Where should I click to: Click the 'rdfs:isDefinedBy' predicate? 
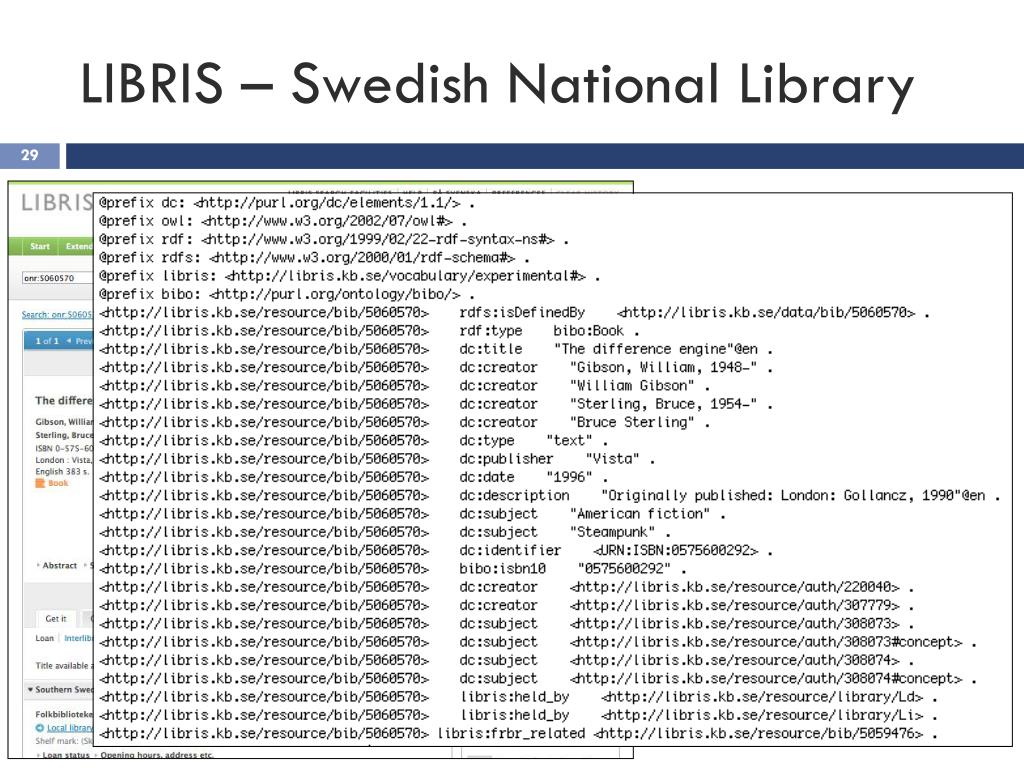522,313
